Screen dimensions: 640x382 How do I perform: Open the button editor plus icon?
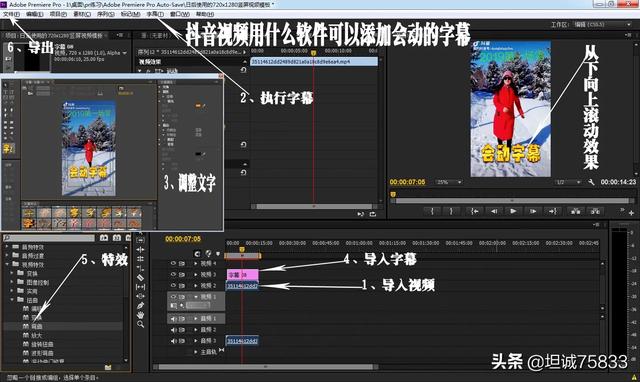631,213
